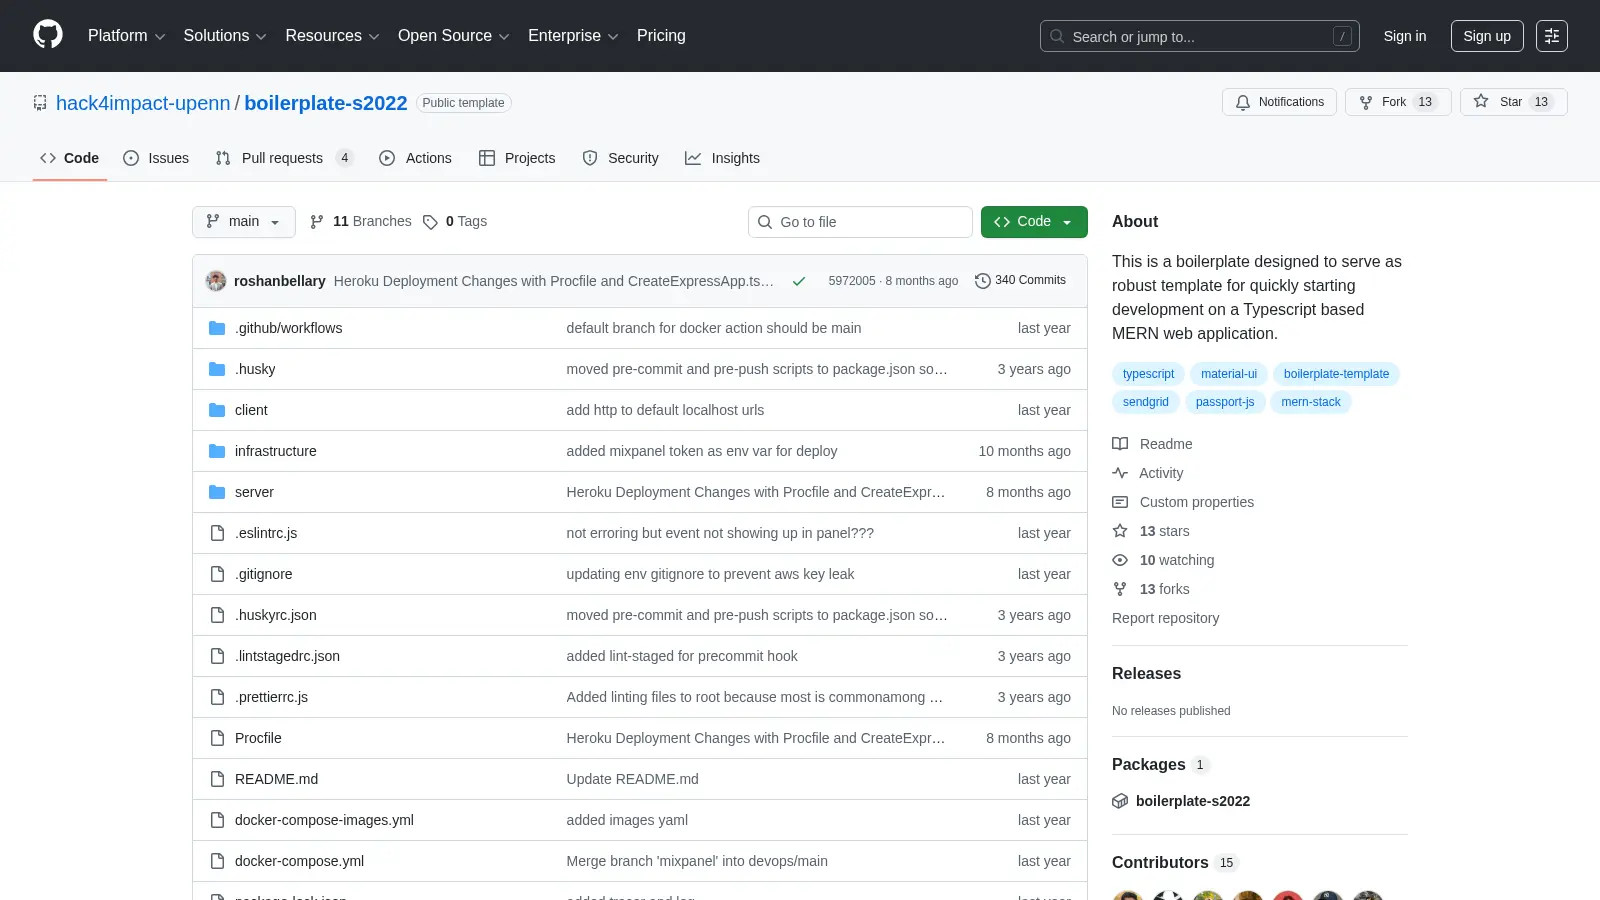Viewport: 1600px width, 900px height.
Task: Click the Custom properties icon
Action: pyautogui.click(x=1120, y=502)
